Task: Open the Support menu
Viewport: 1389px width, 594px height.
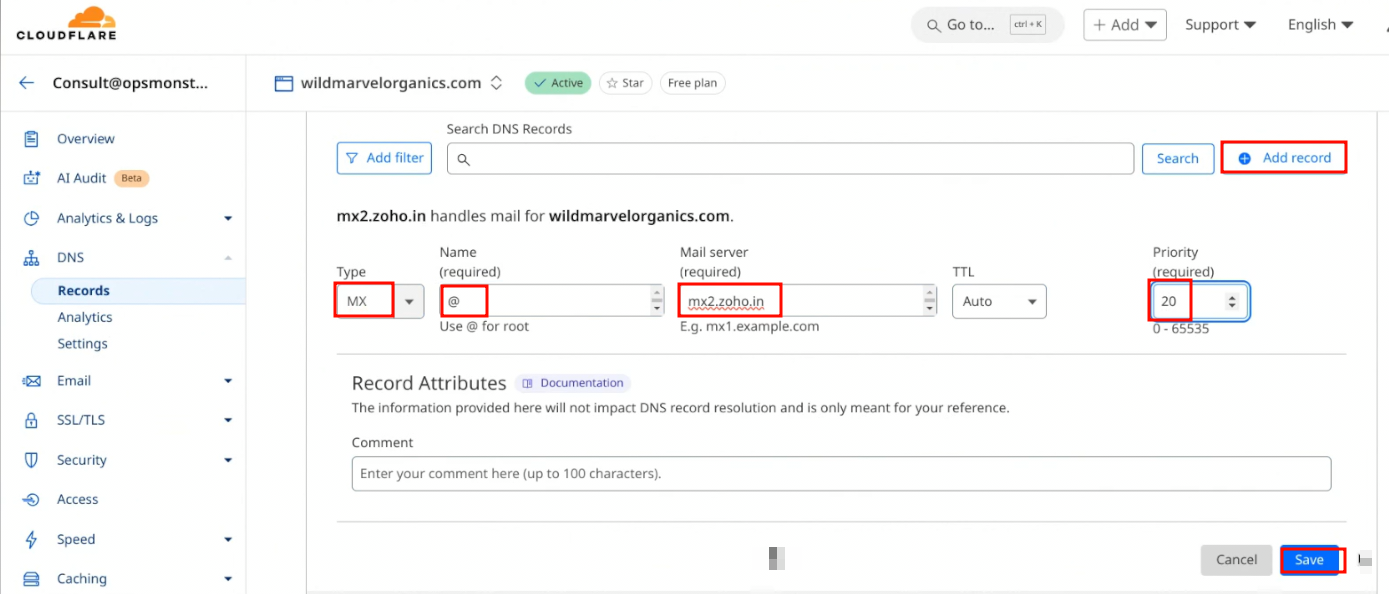Action: click(1219, 25)
